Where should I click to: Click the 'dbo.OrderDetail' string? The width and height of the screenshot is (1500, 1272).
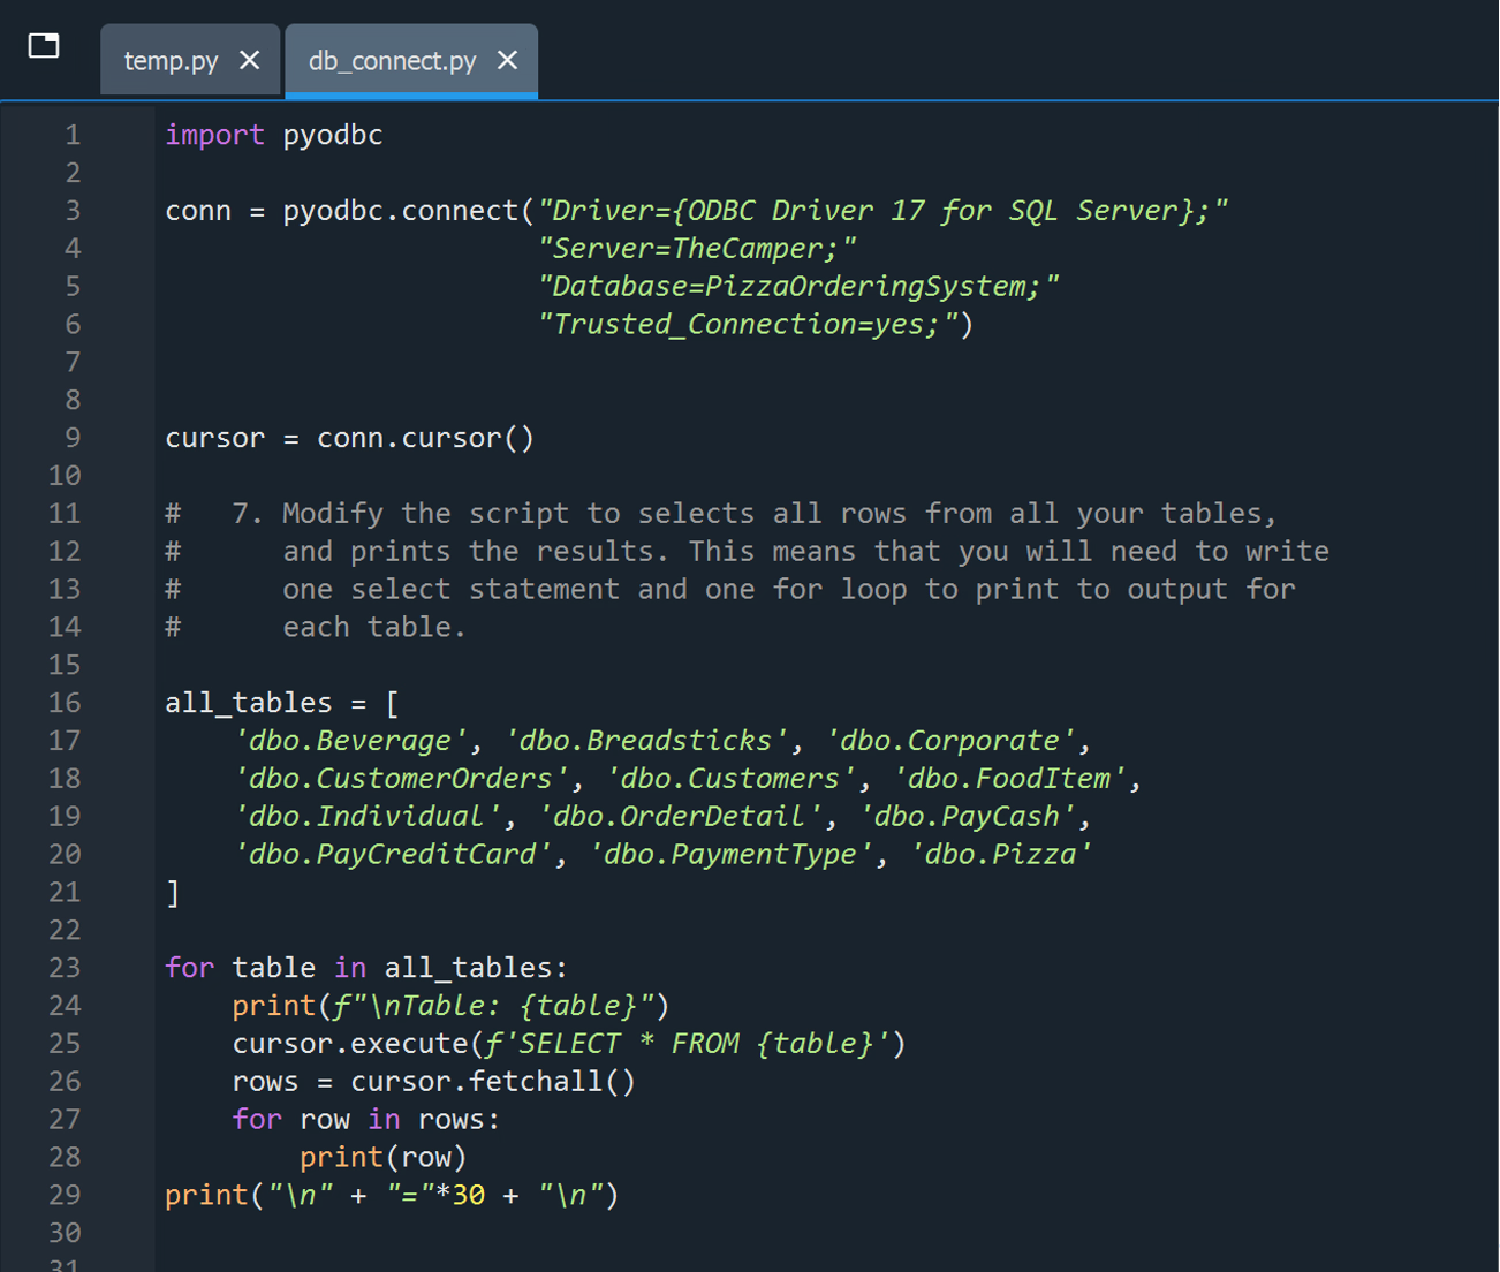tap(680, 817)
